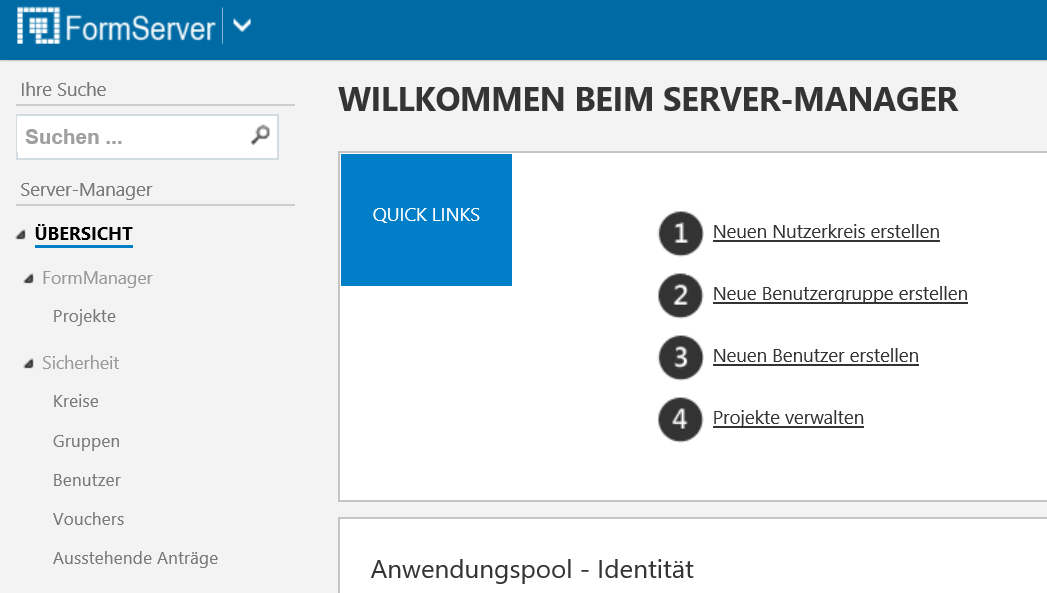The image size is (1047, 593).
Task: Collapse the ÜBERSICHT tree node
Action: tap(21, 234)
